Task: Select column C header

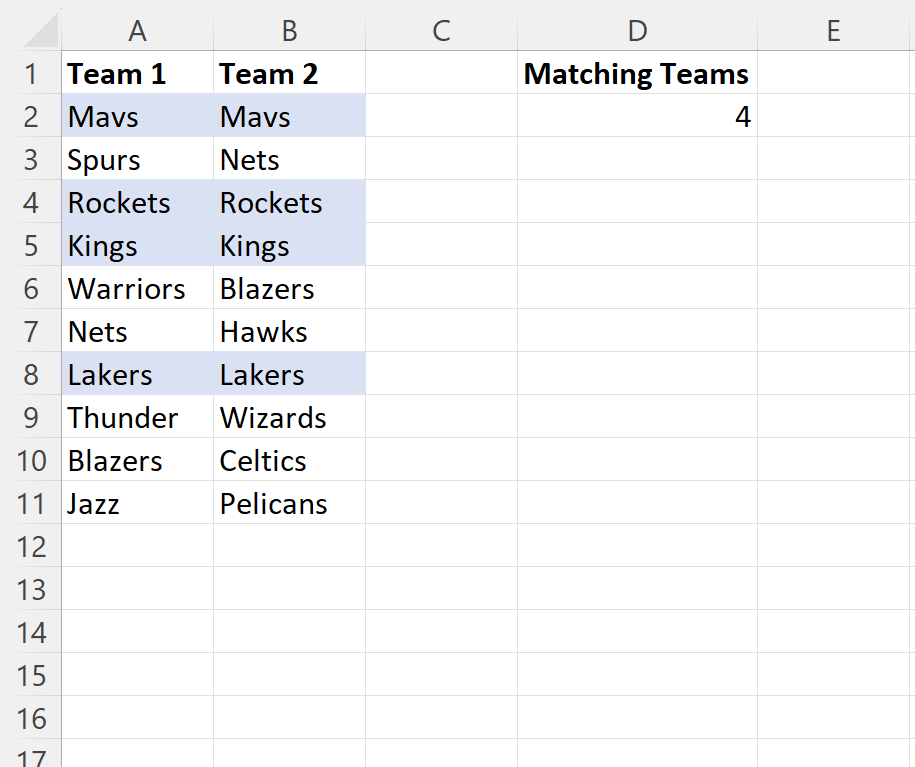Action: (441, 30)
